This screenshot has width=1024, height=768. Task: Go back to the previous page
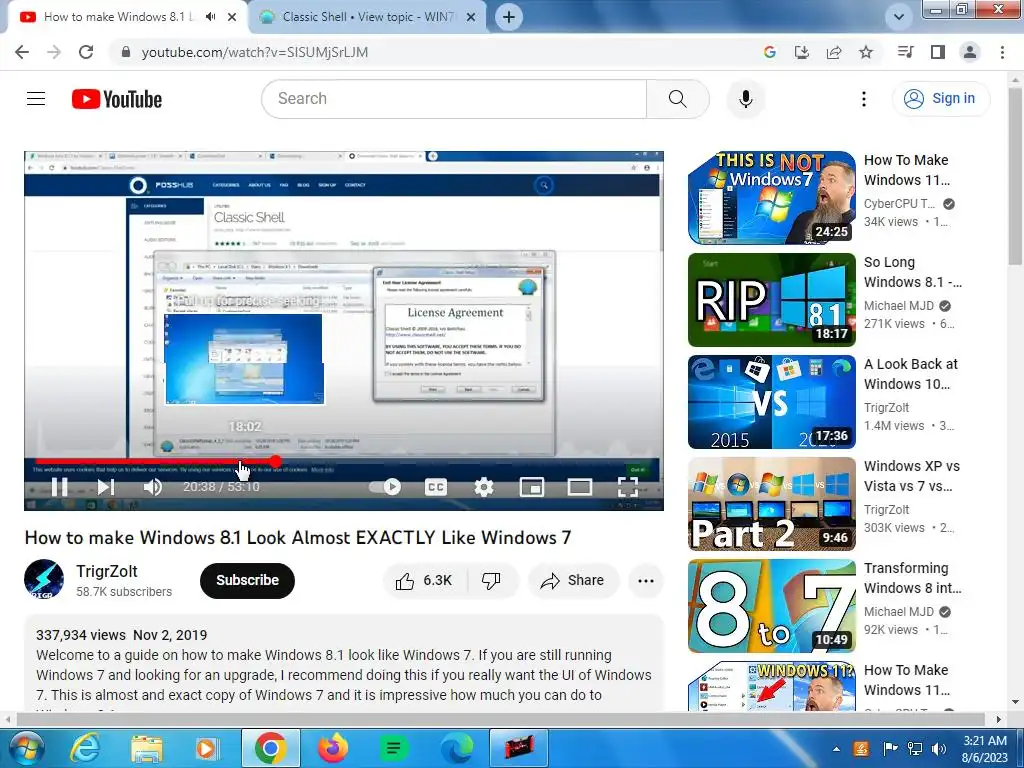tap(22, 52)
